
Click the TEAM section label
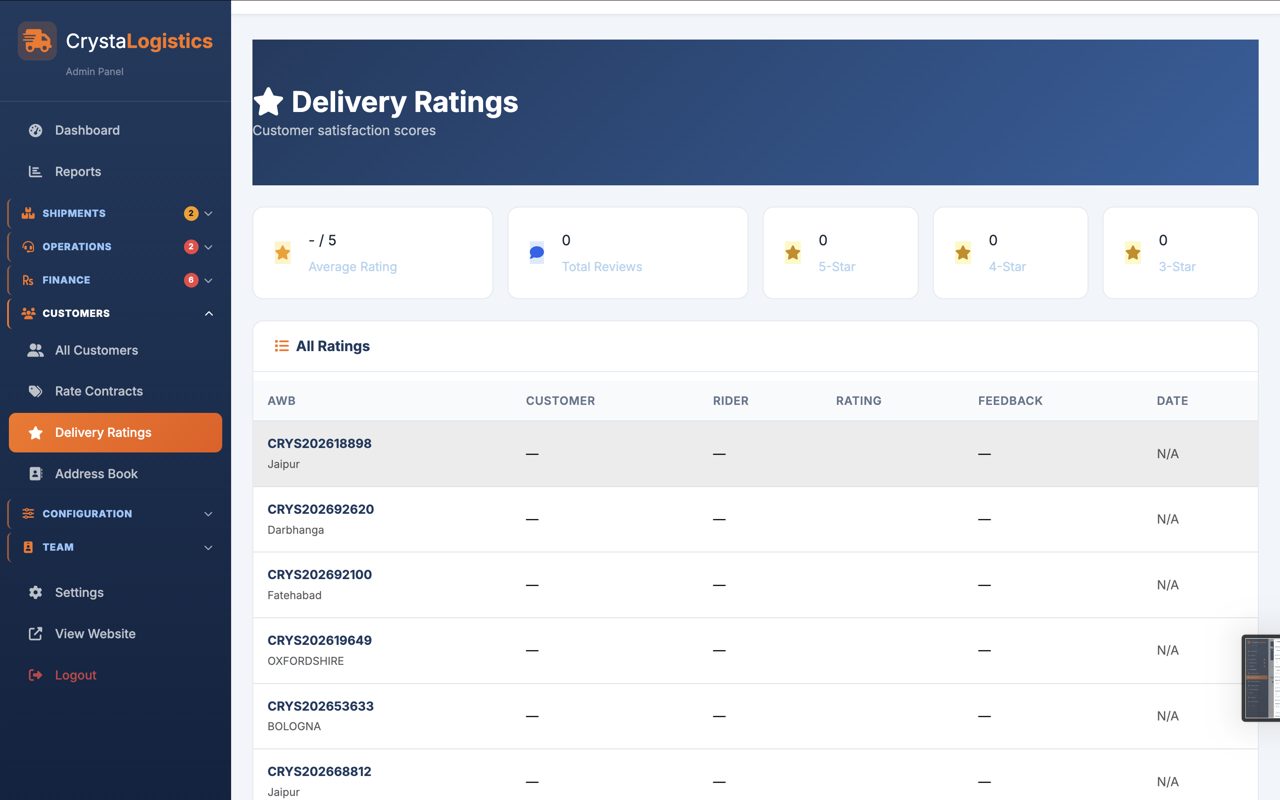(x=58, y=547)
